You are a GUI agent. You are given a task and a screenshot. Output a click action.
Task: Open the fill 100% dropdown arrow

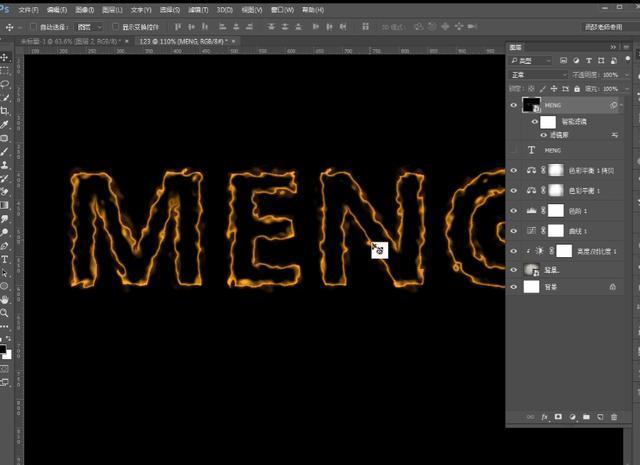coord(626,89)
